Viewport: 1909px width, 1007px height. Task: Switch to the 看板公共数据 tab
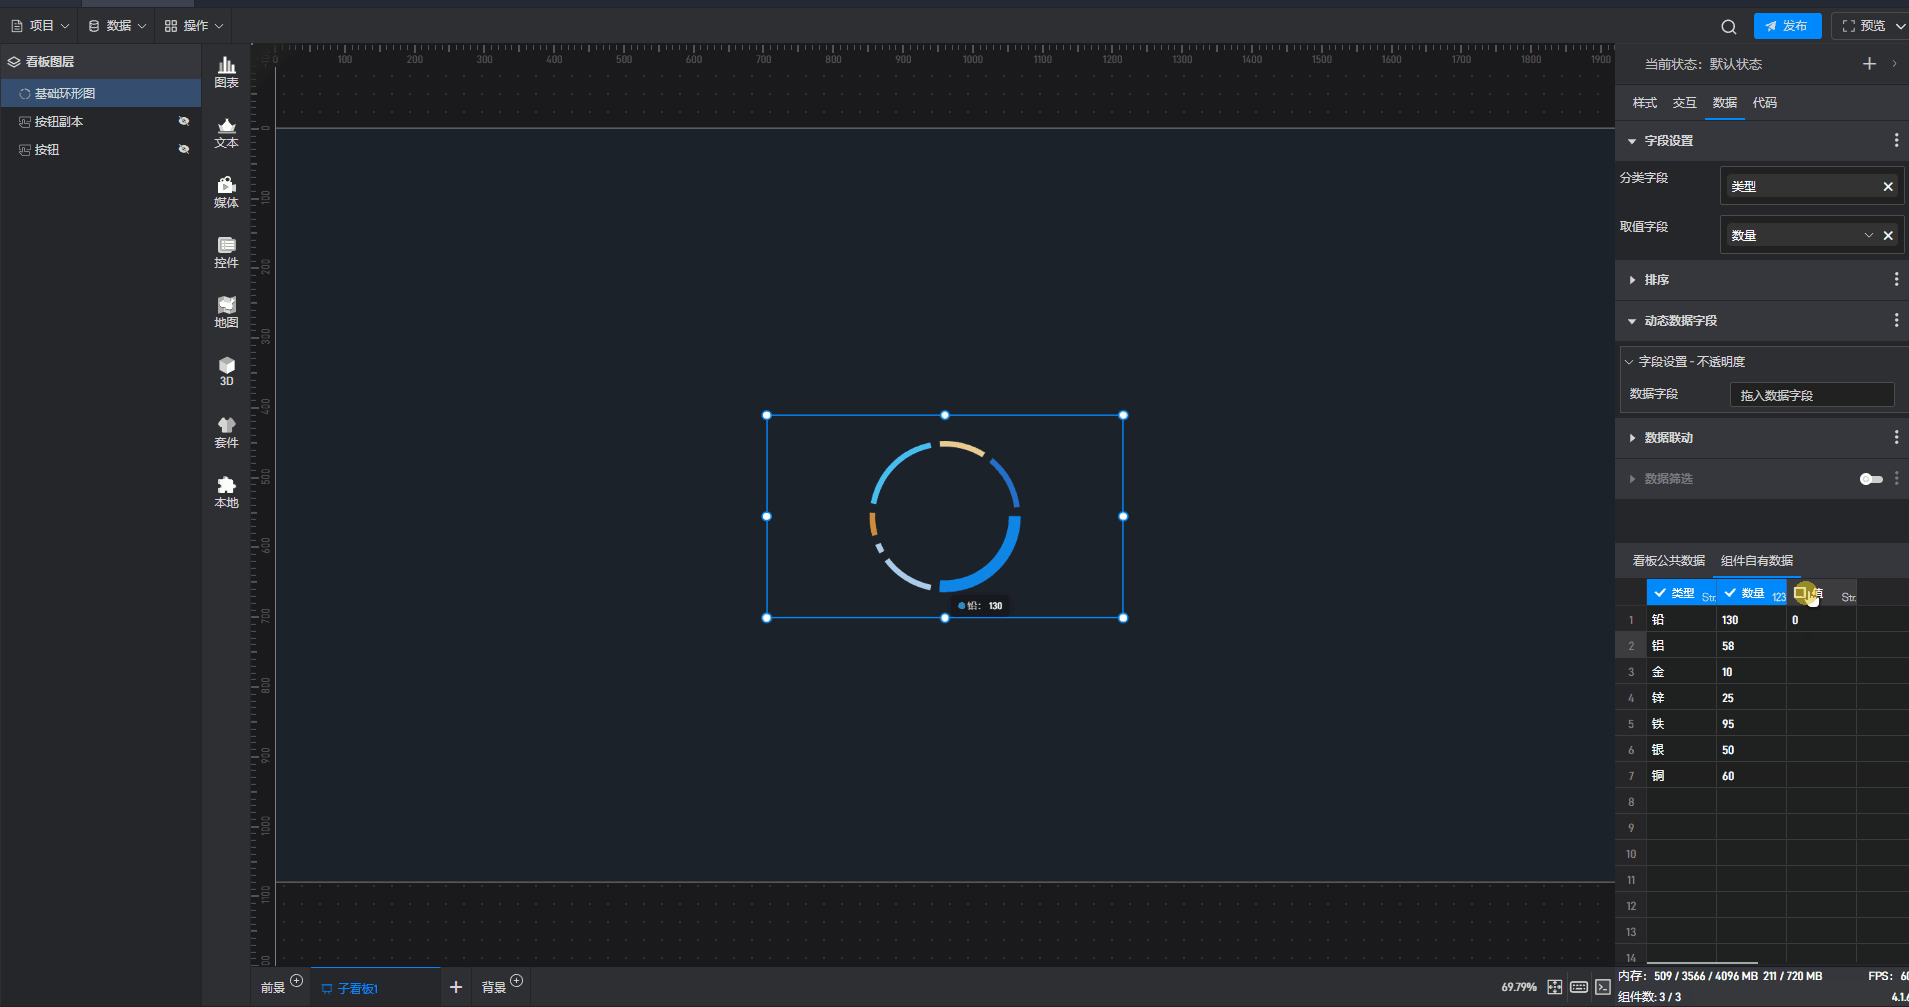(x=1668, y=561)
